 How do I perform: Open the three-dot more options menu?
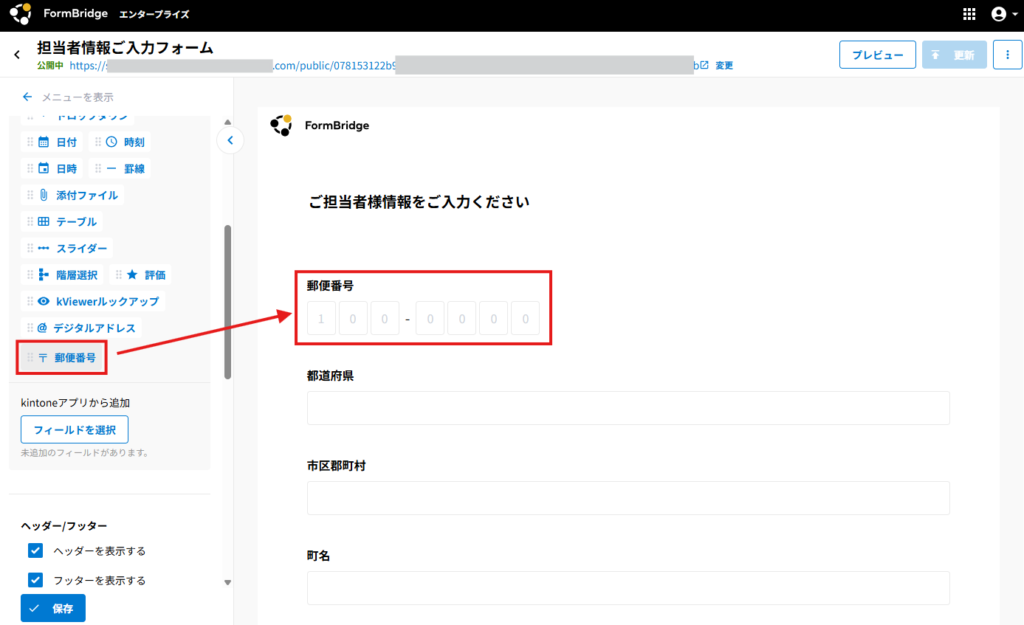(1007, 55)
